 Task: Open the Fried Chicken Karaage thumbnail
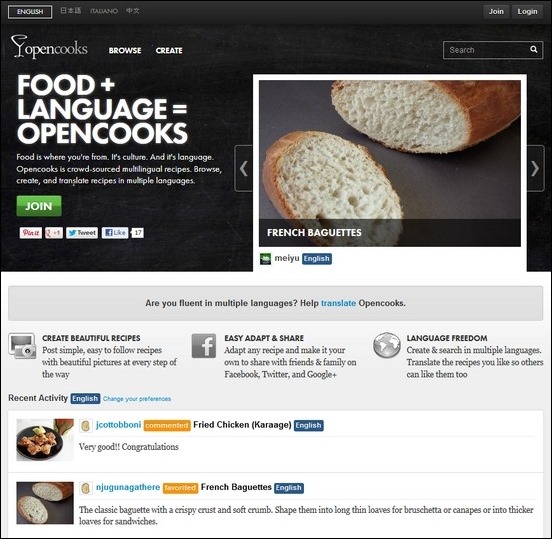45,440
